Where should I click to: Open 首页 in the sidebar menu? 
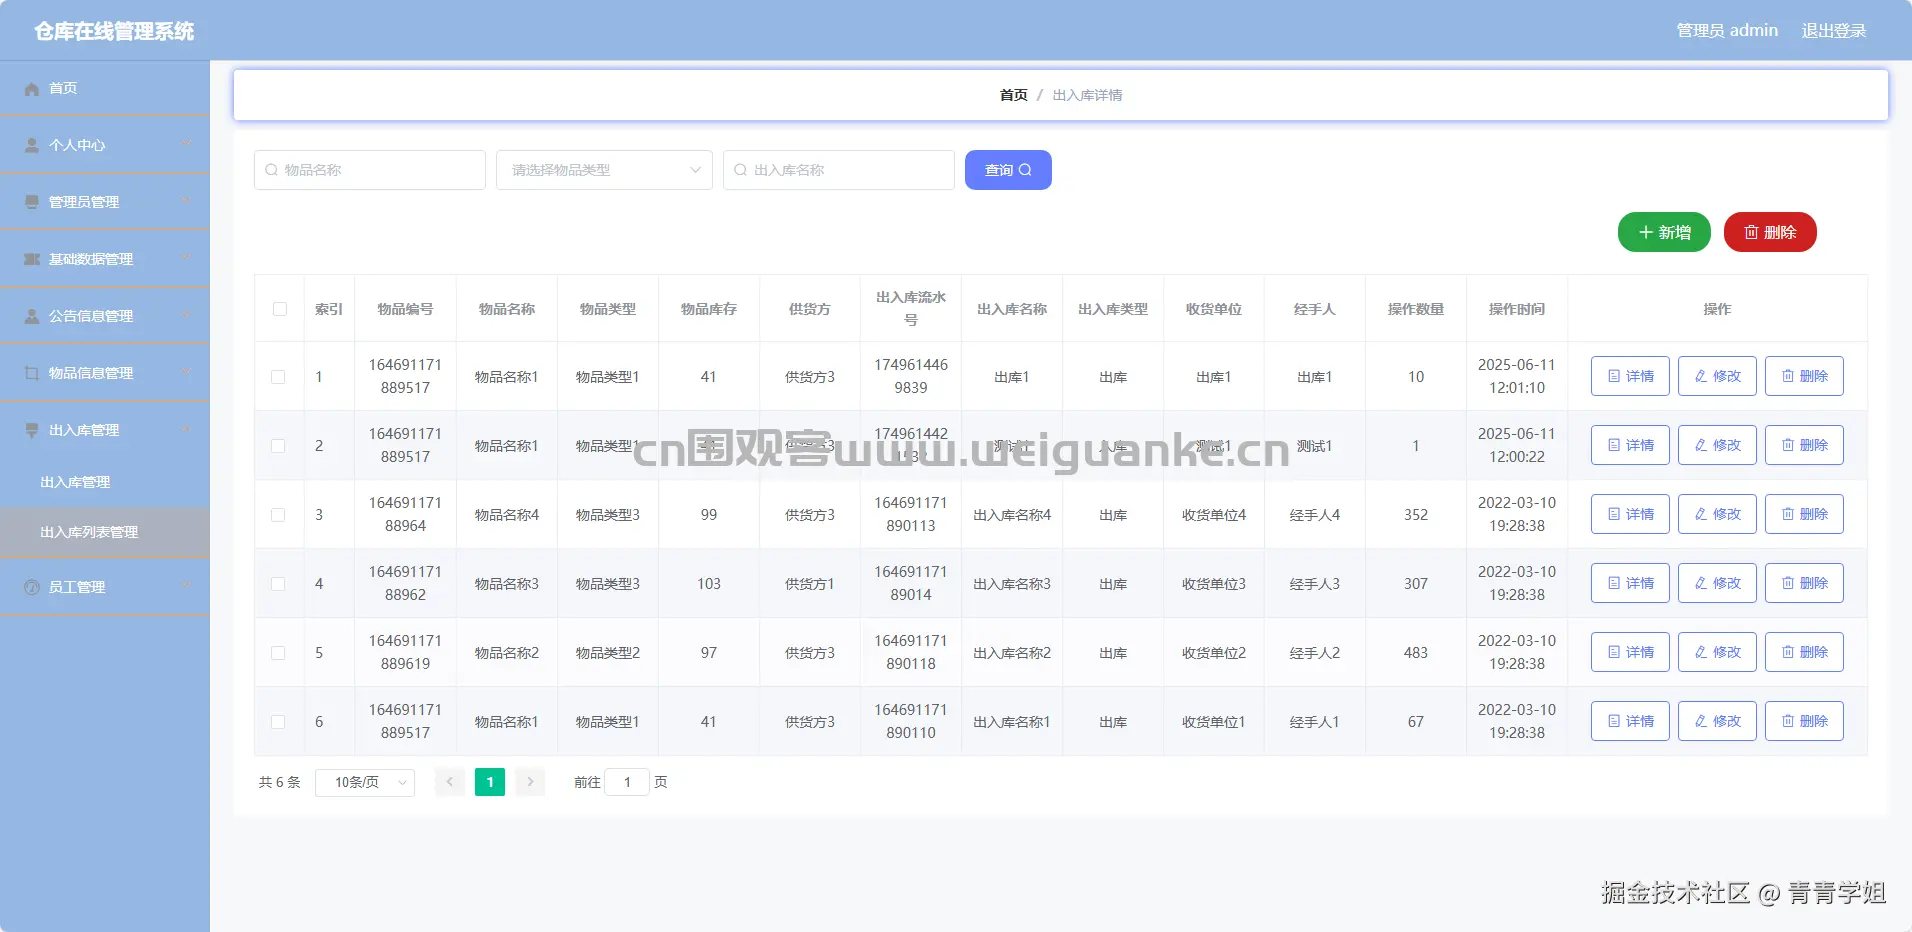[x=105, y=89]
